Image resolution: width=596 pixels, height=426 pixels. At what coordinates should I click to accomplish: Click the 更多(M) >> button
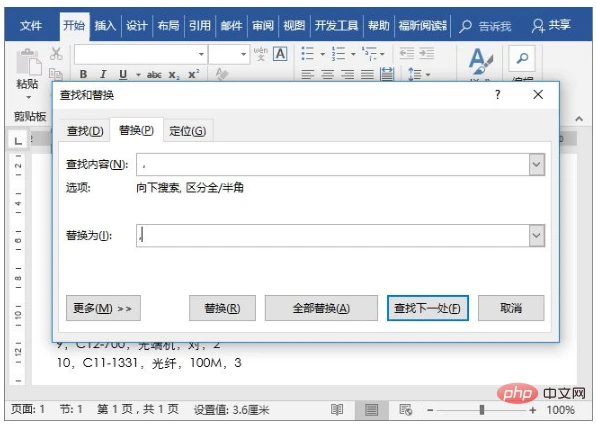(103, 308)
